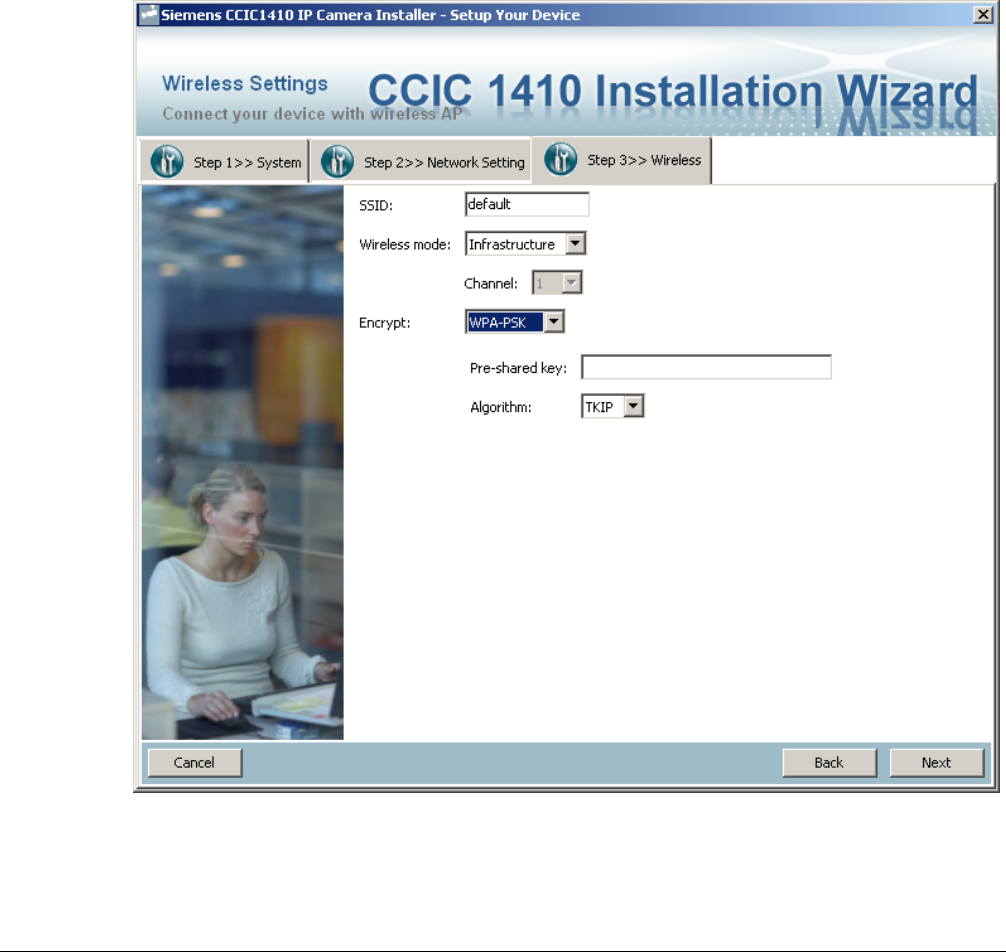Proceed with the Next button

(936, 763)
